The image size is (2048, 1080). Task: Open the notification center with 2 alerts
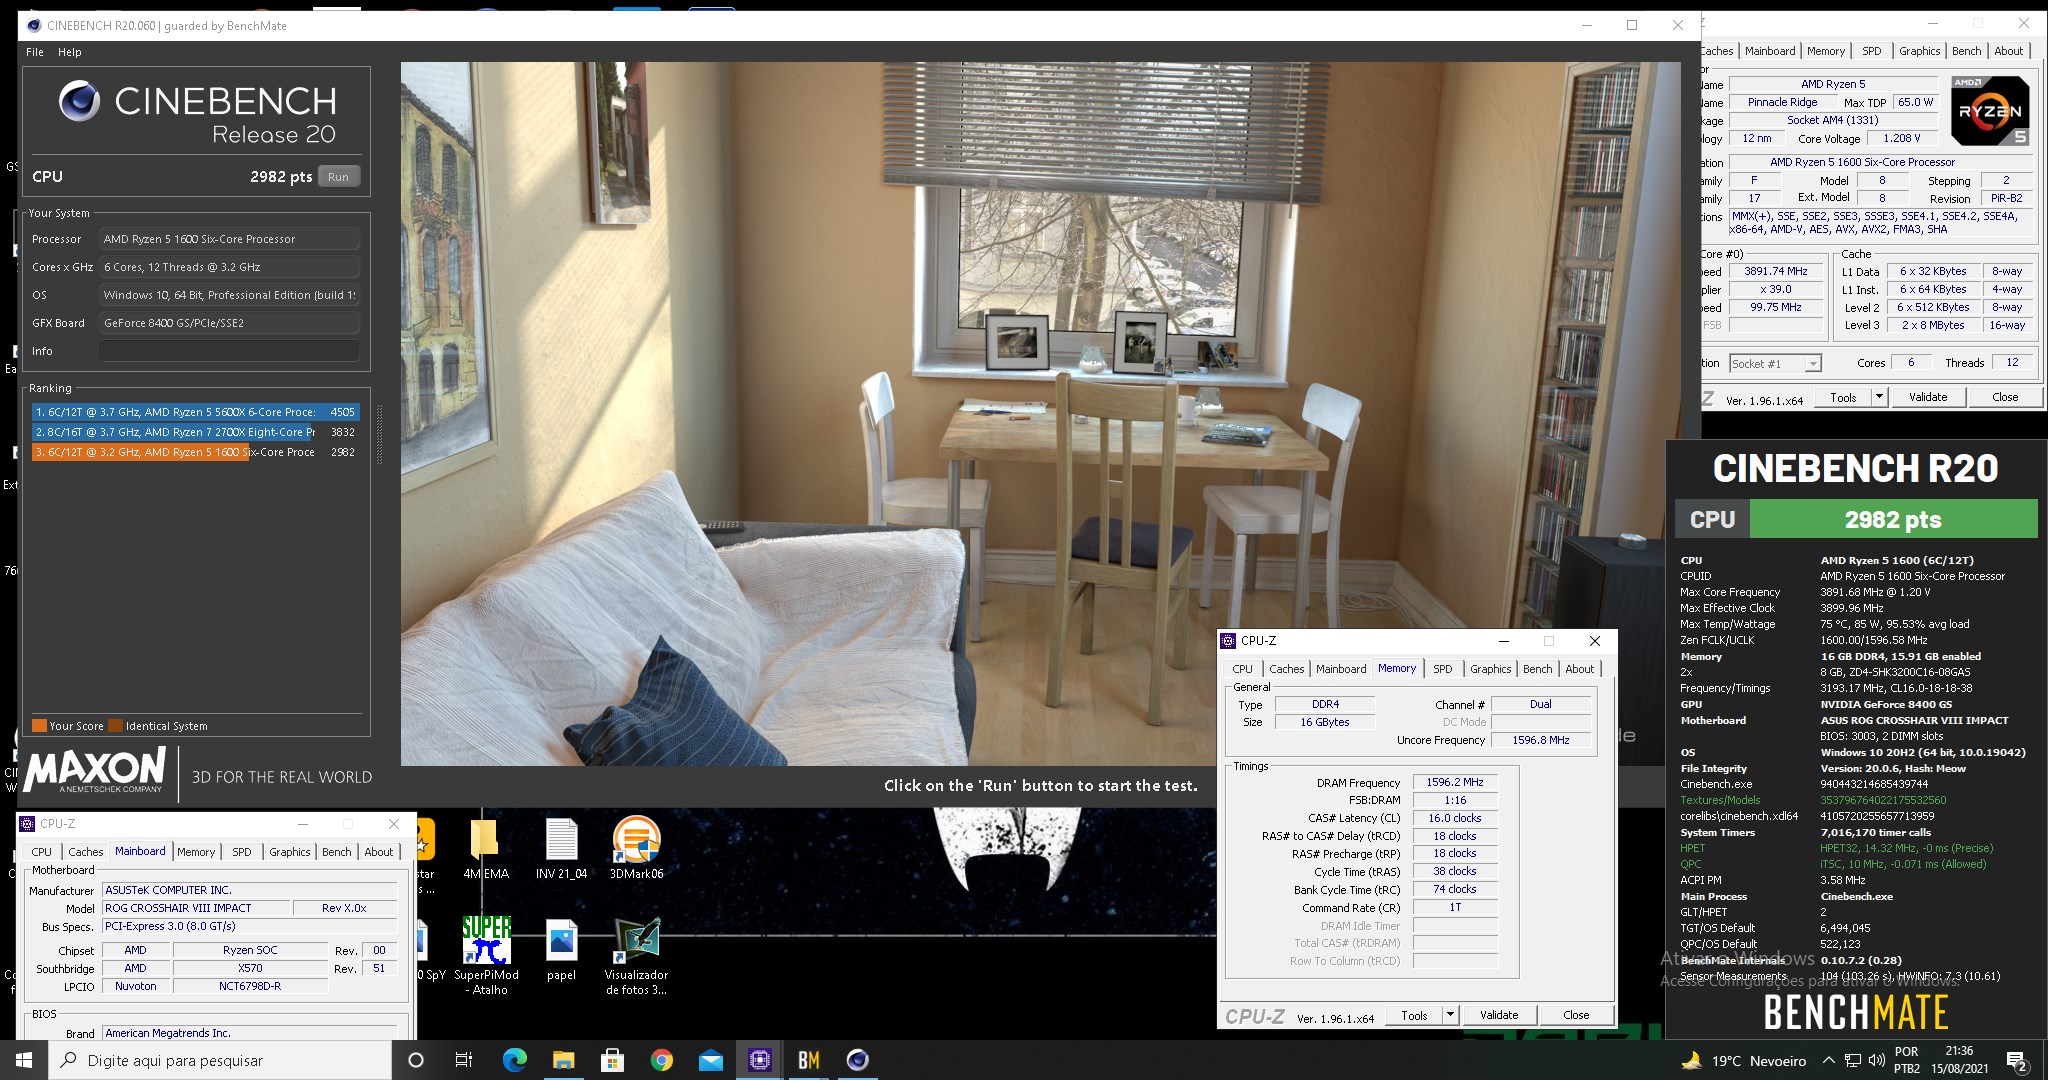coord(2017,1060)
